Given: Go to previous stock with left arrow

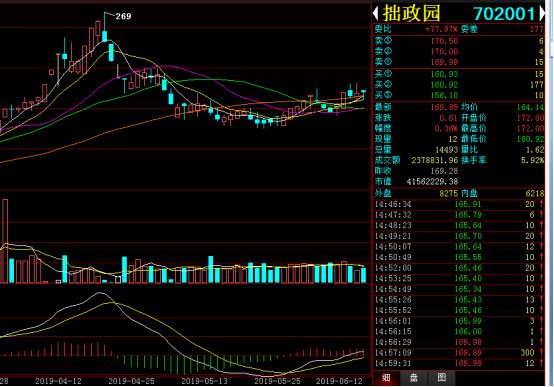Looking at the screenshot, I should [x=376, y=13].
